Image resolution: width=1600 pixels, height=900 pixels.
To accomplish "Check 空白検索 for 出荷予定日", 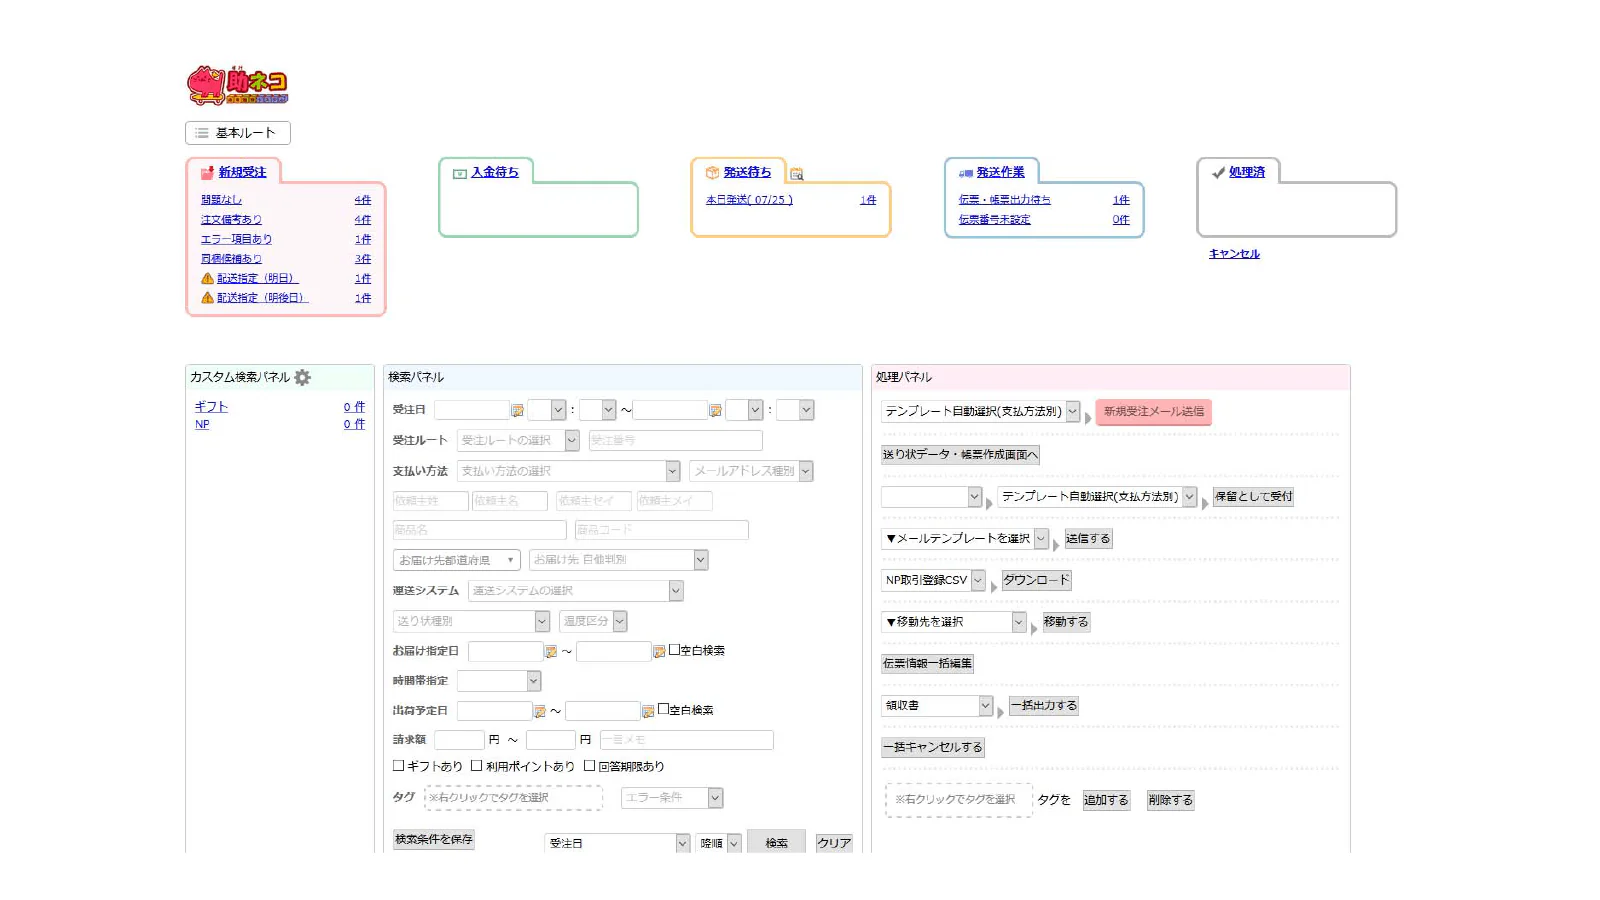I will 663,709.
